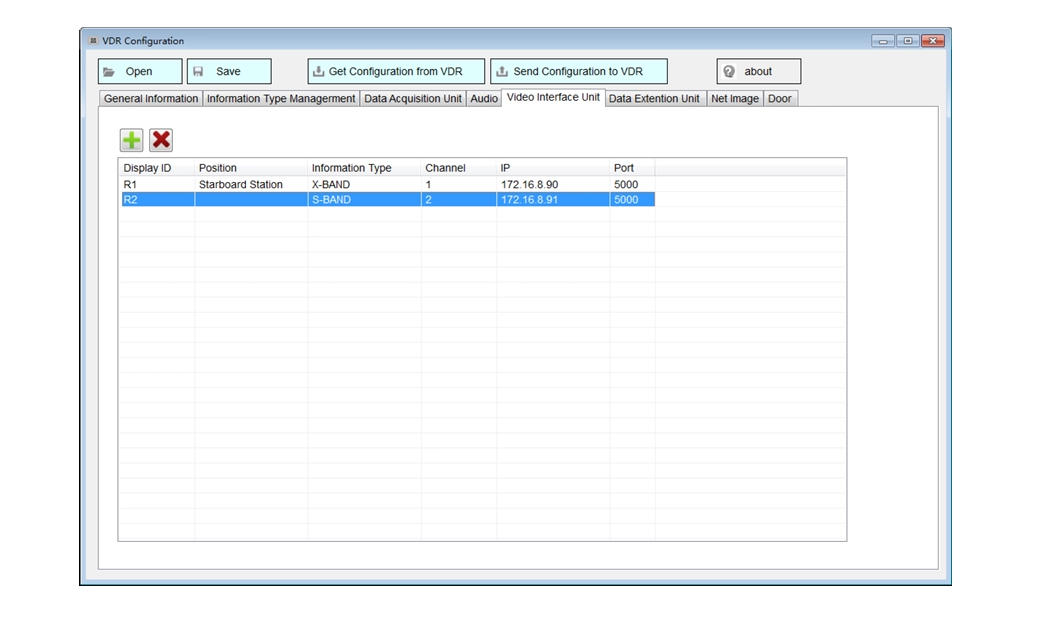
Task: Open the about help button
Action: 758,72
